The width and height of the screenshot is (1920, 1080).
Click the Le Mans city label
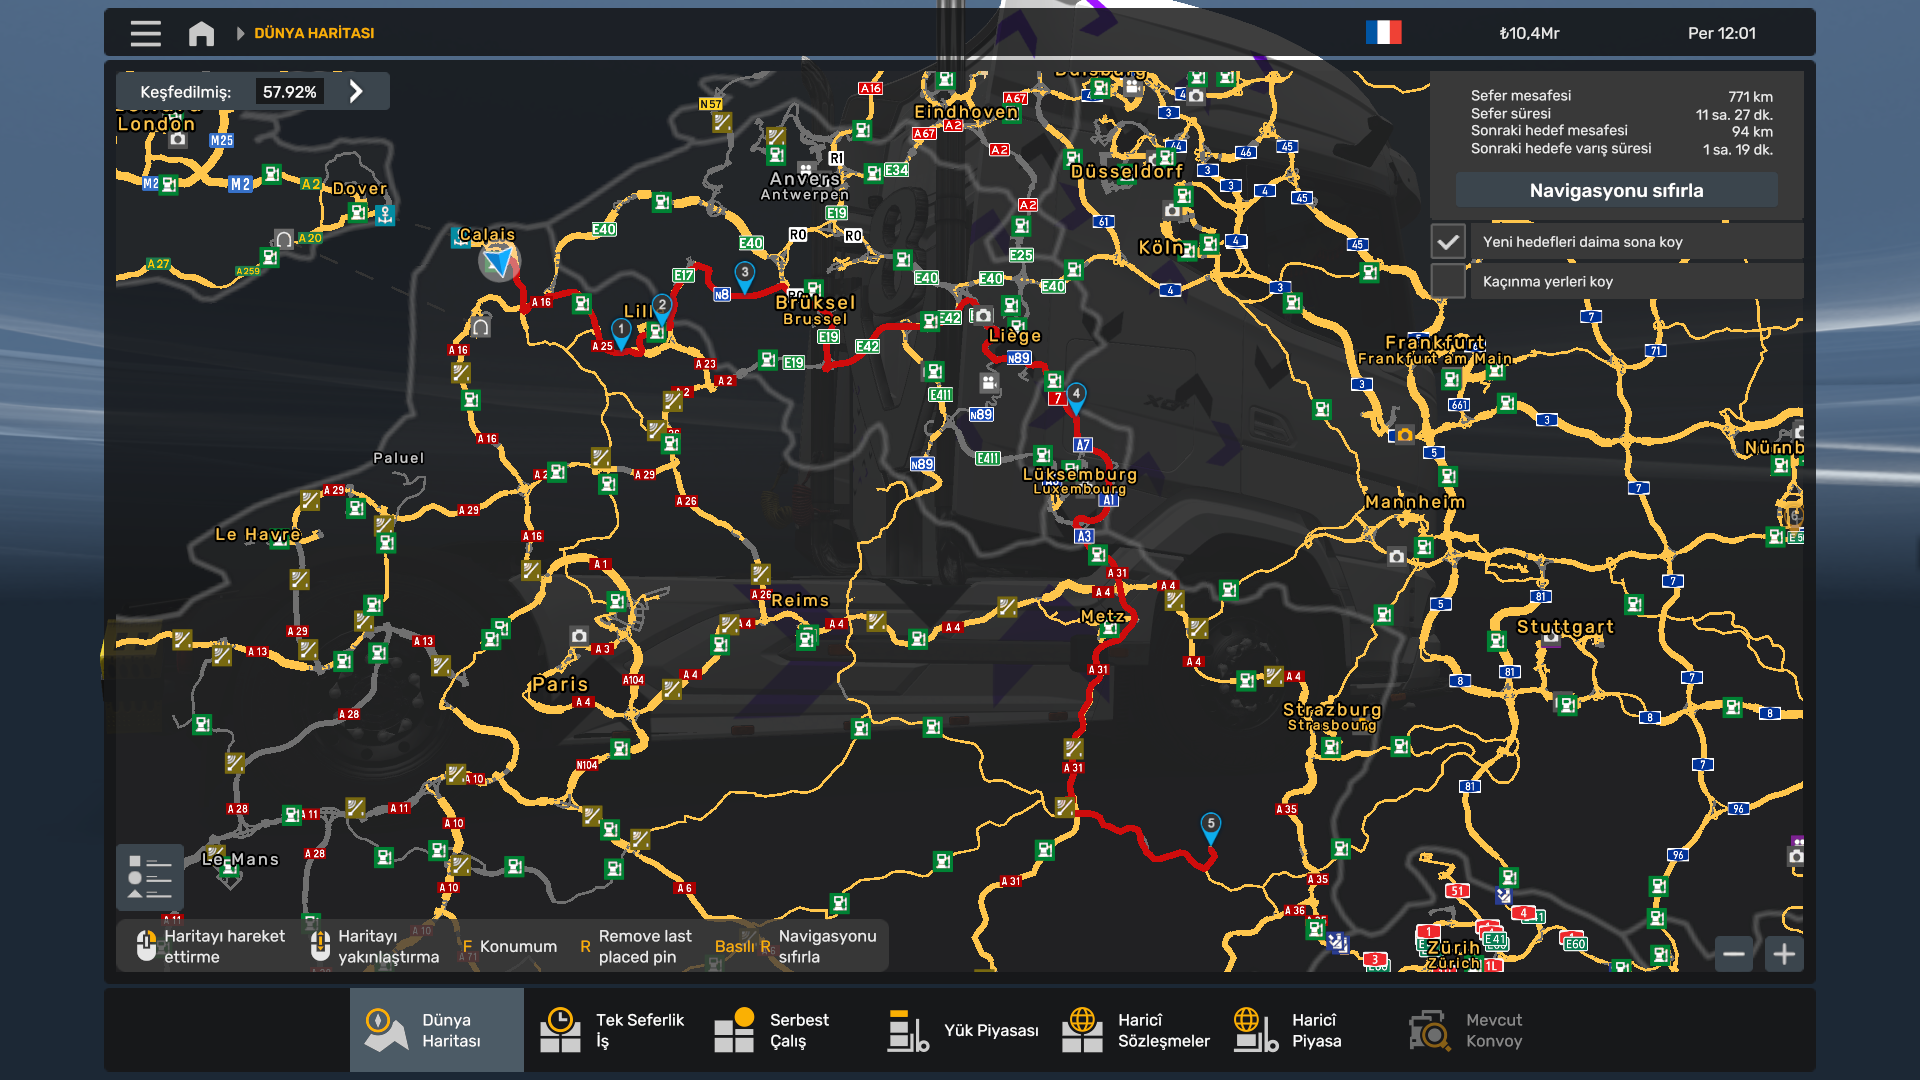(240, 859)
